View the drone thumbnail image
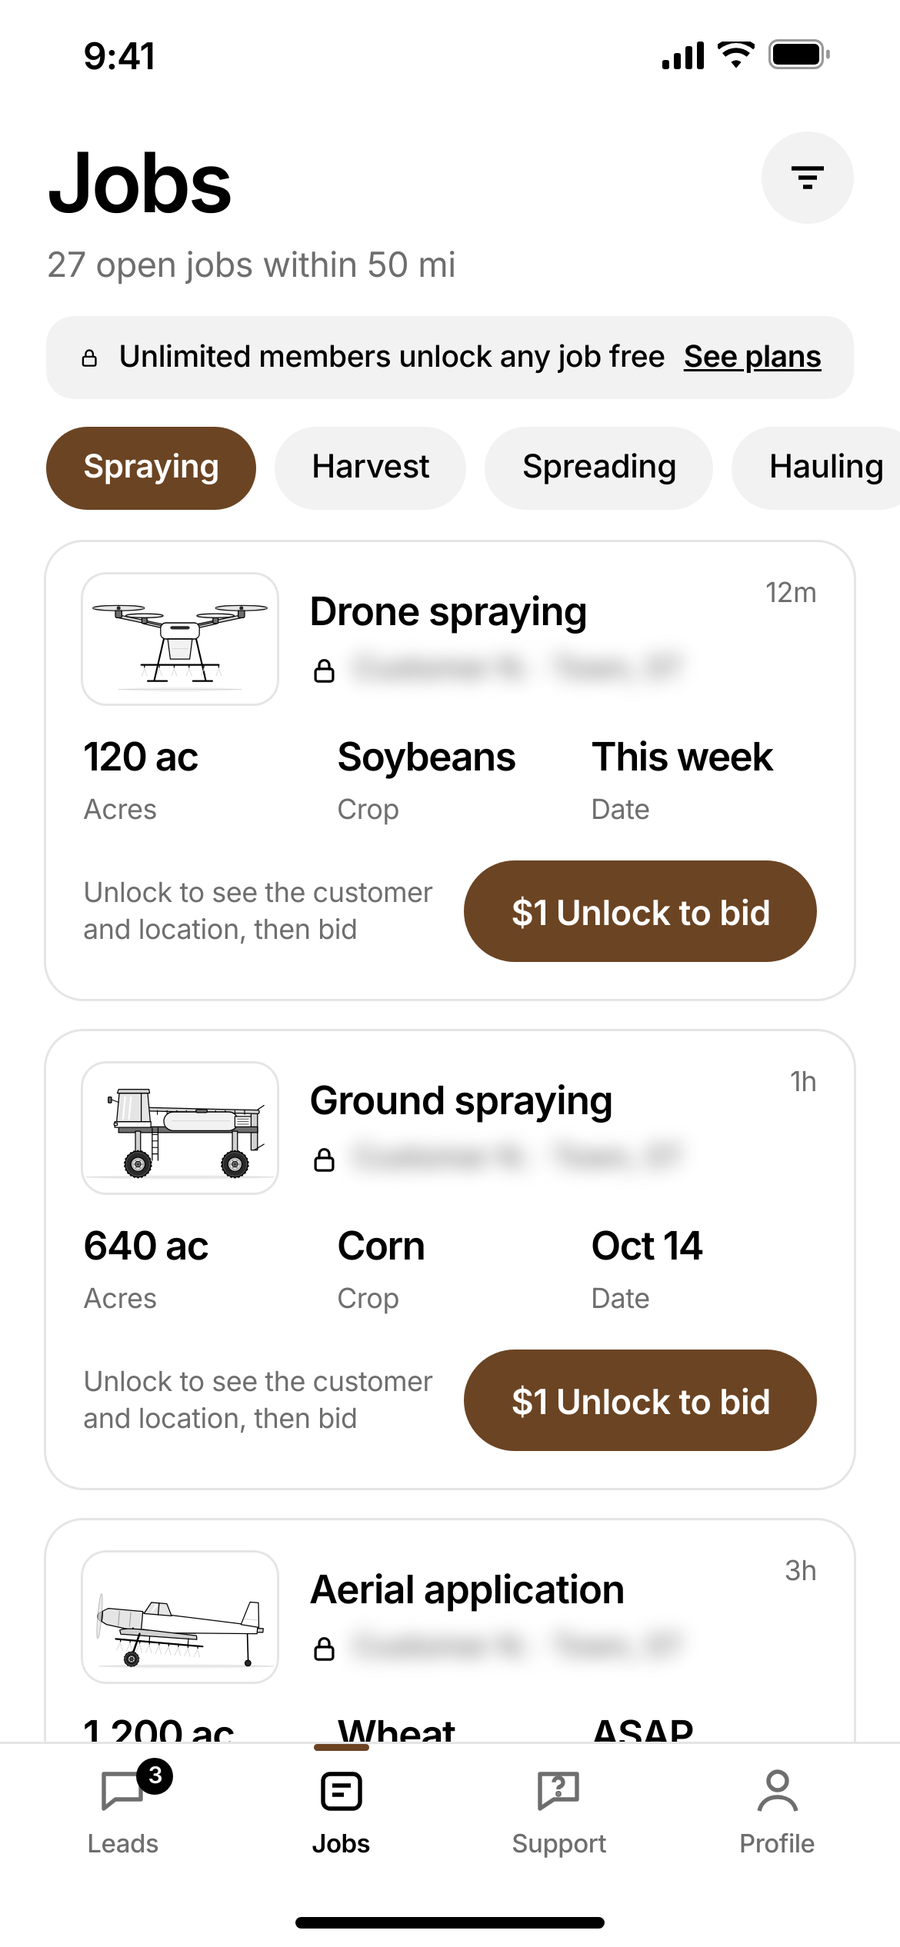The height and width of the screenshot is (1947, 900). 180,639
